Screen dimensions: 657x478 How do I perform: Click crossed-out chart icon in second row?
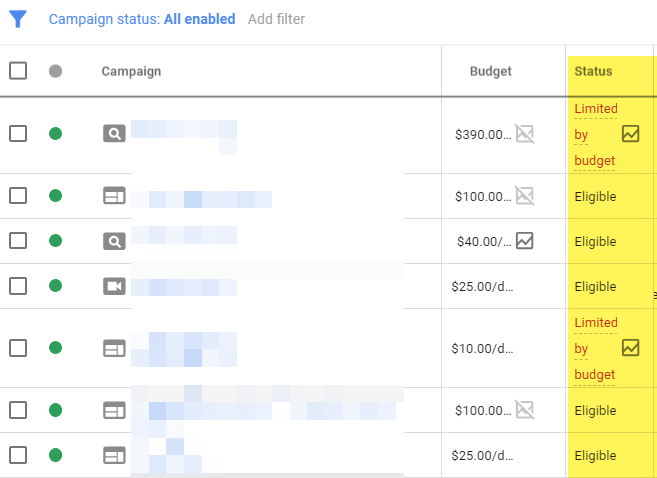(525, 196)
